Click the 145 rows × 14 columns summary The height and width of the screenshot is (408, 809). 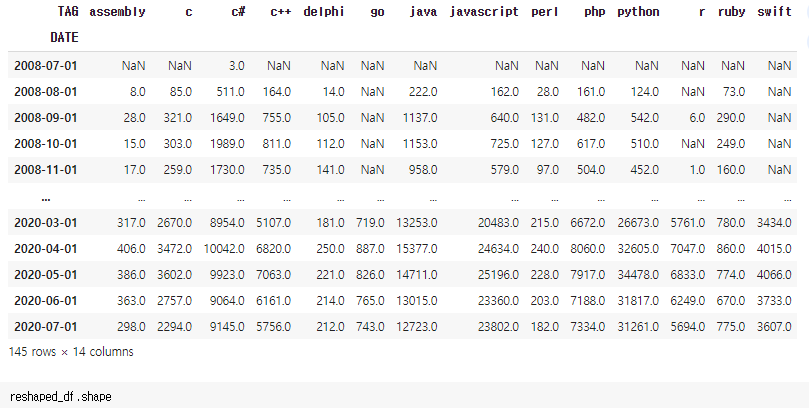71,352
